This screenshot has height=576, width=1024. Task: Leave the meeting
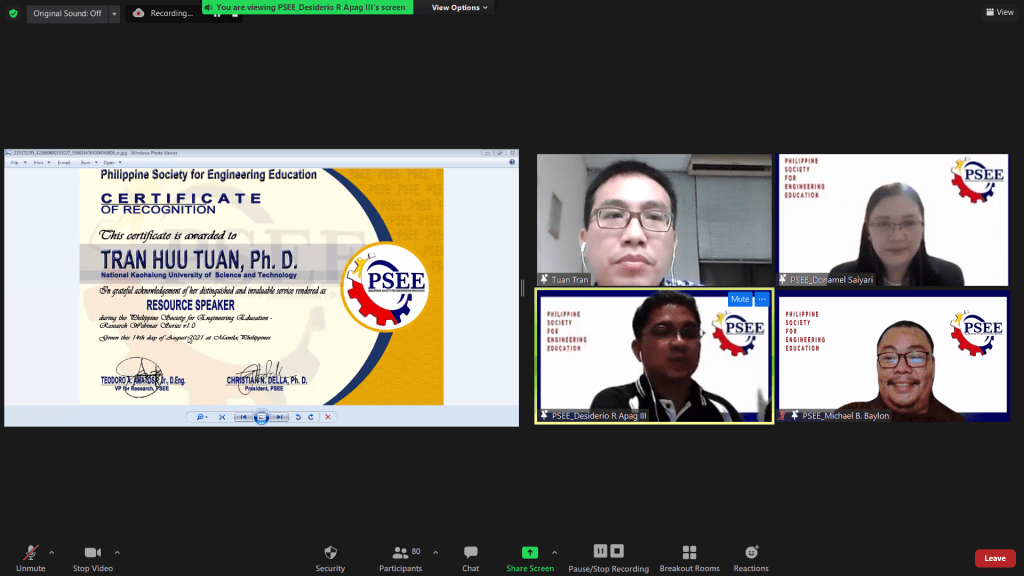[x=995, y=558]
